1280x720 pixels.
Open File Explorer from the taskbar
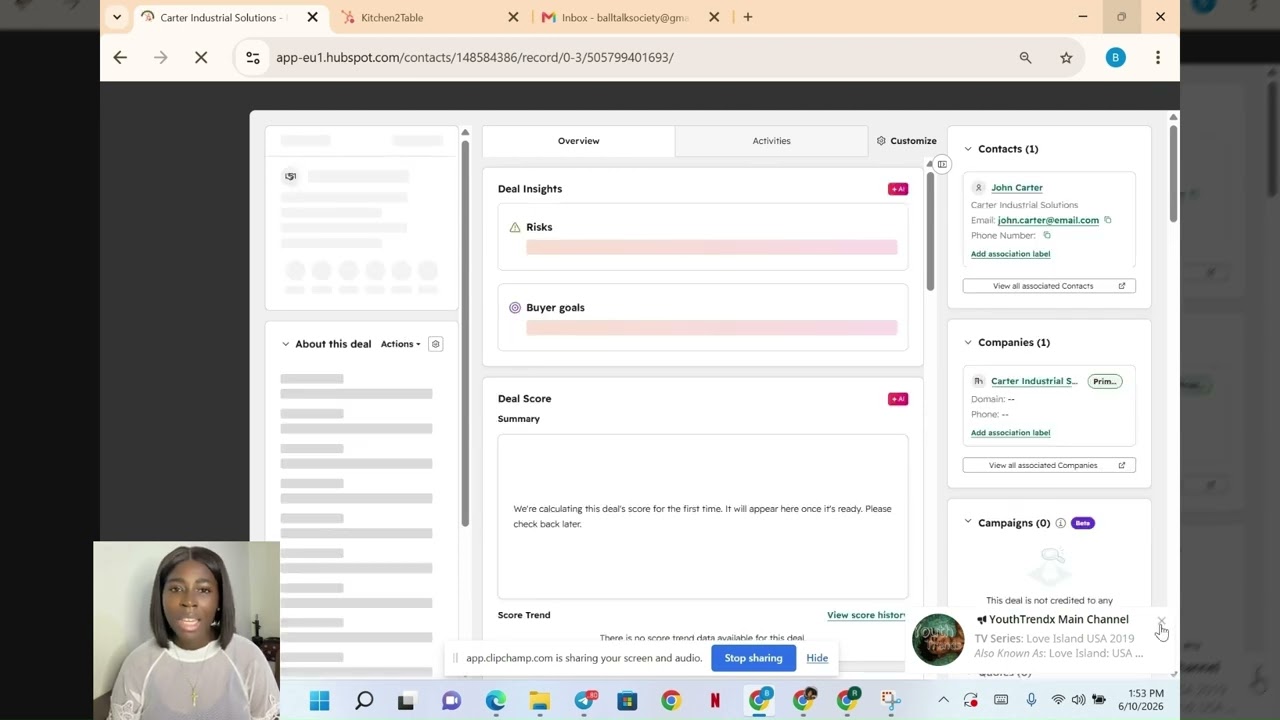539,701
